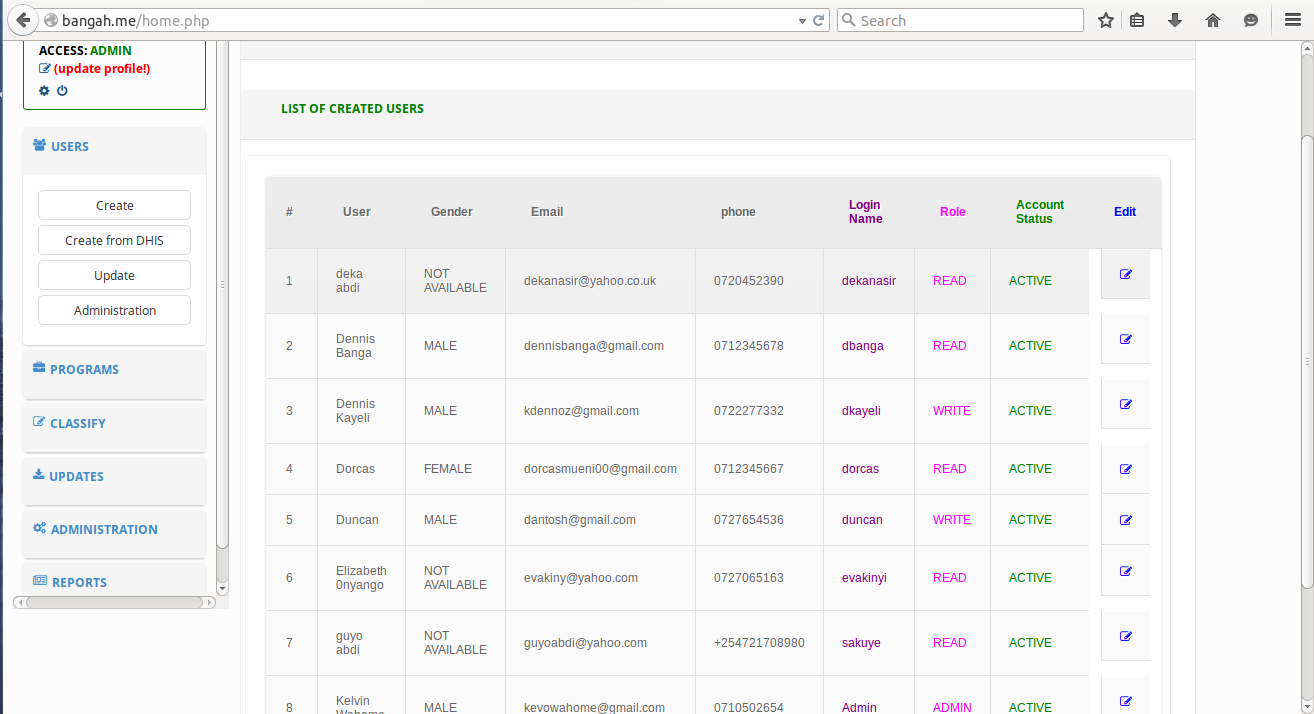Click the sidebar horizontal scrollbar
Viewport: 1314px width, 714px height.
click(114, 603)
